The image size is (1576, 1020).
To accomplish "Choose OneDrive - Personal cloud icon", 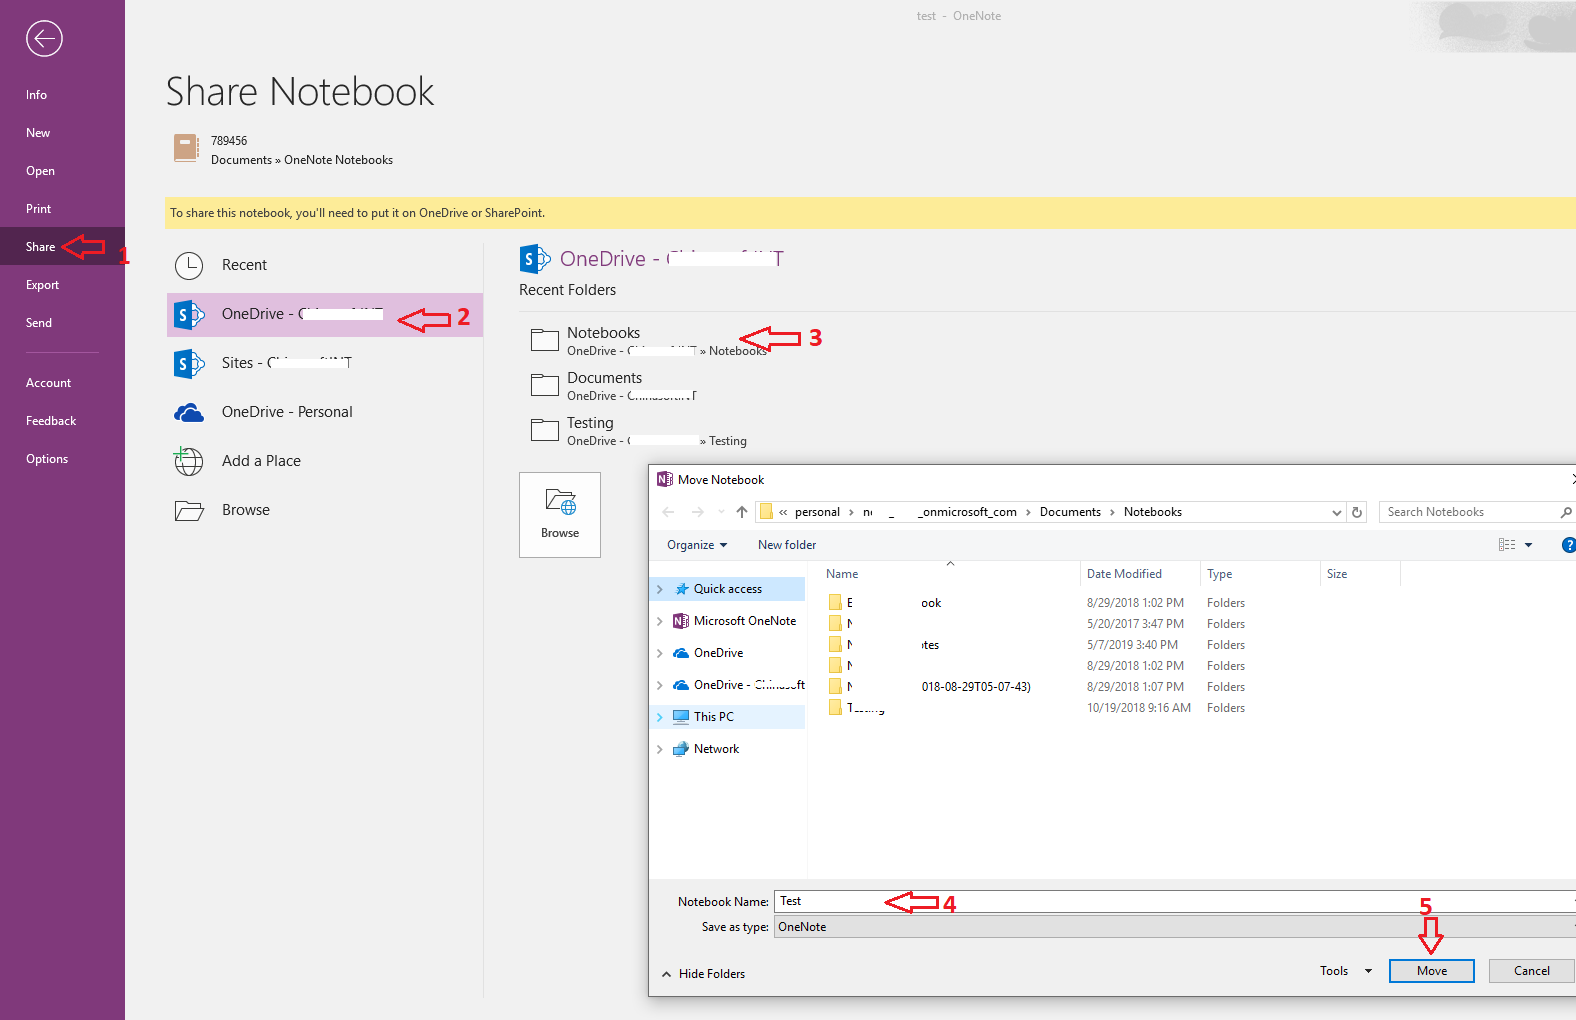I will click(x=189, y=412).
